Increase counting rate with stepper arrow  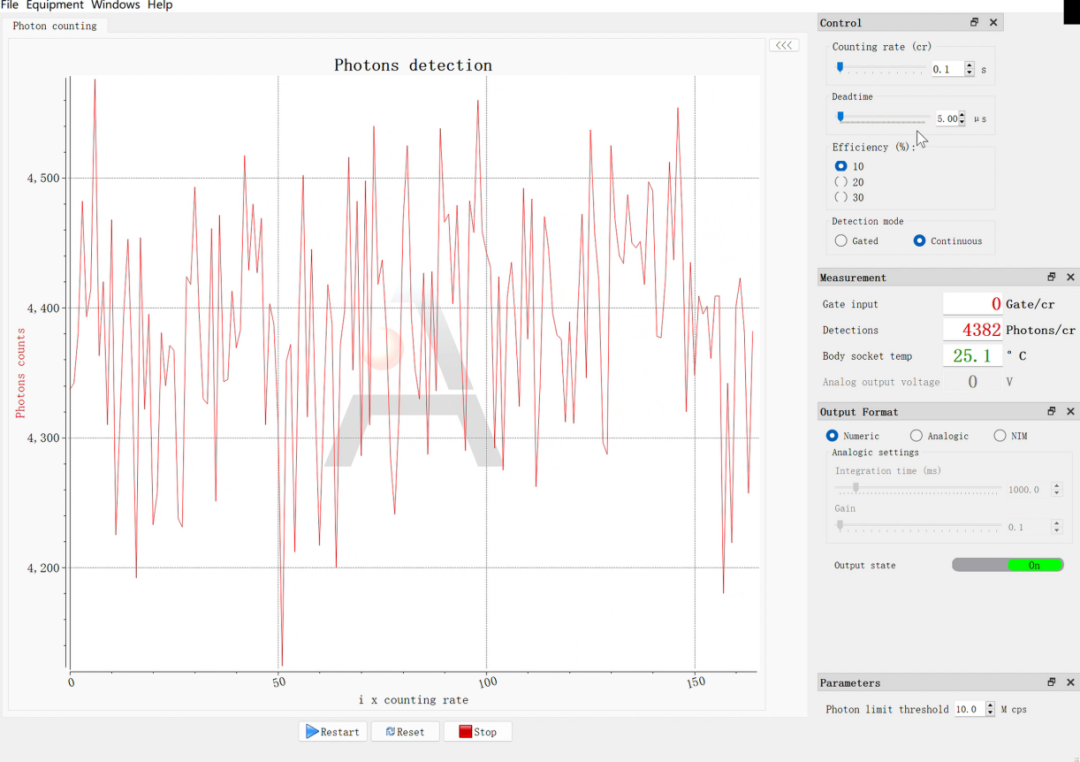point(970,65)
